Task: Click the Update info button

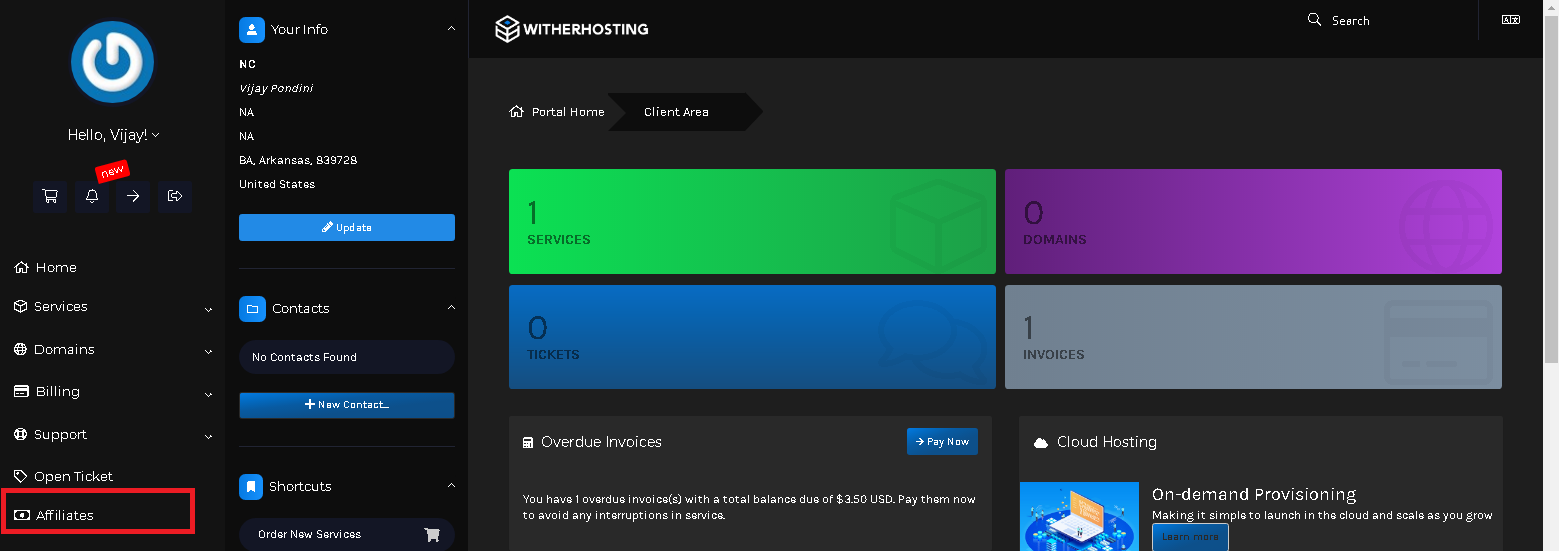Action: tap(347, 228)
